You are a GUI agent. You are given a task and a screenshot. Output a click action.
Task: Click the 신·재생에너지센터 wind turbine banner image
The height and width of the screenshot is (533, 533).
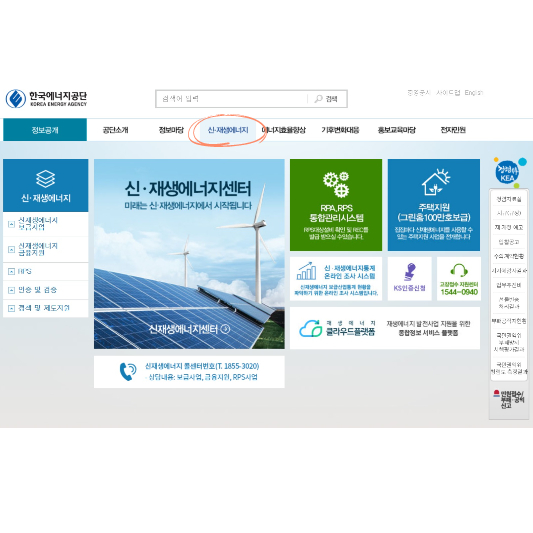point(189,254)
